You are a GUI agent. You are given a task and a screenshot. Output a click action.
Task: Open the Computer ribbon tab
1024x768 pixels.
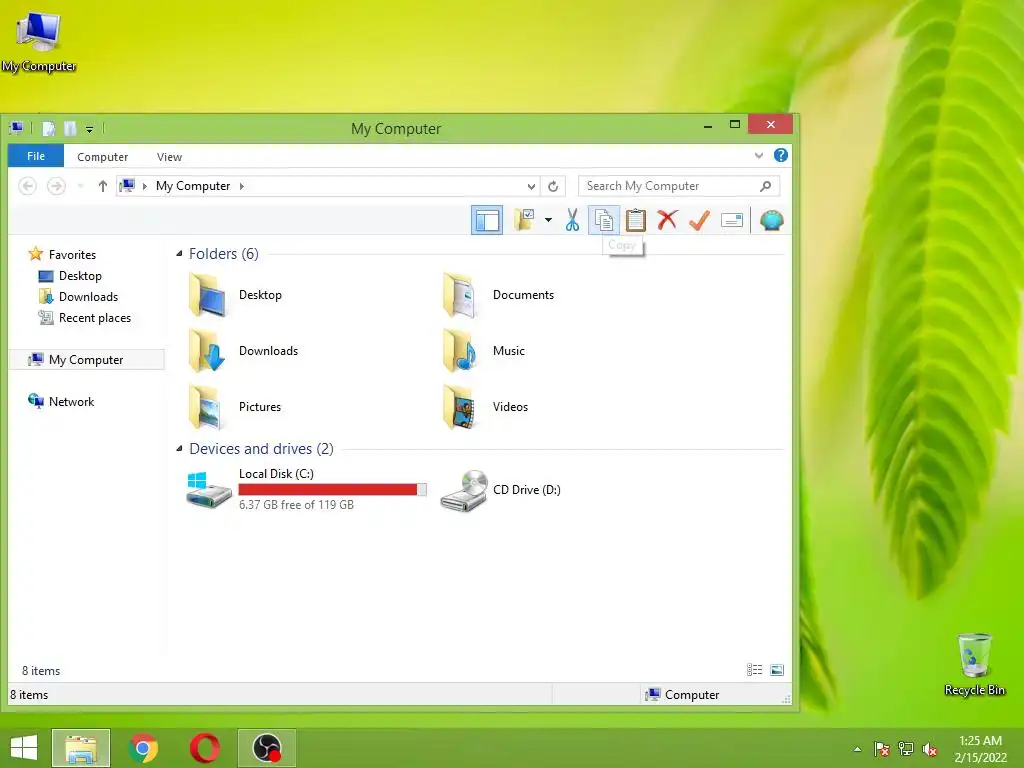pos(103,157)
